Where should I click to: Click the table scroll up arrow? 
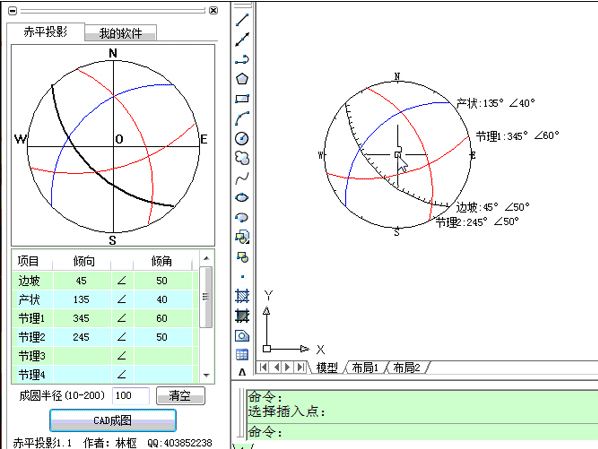[x=206, y=258]
